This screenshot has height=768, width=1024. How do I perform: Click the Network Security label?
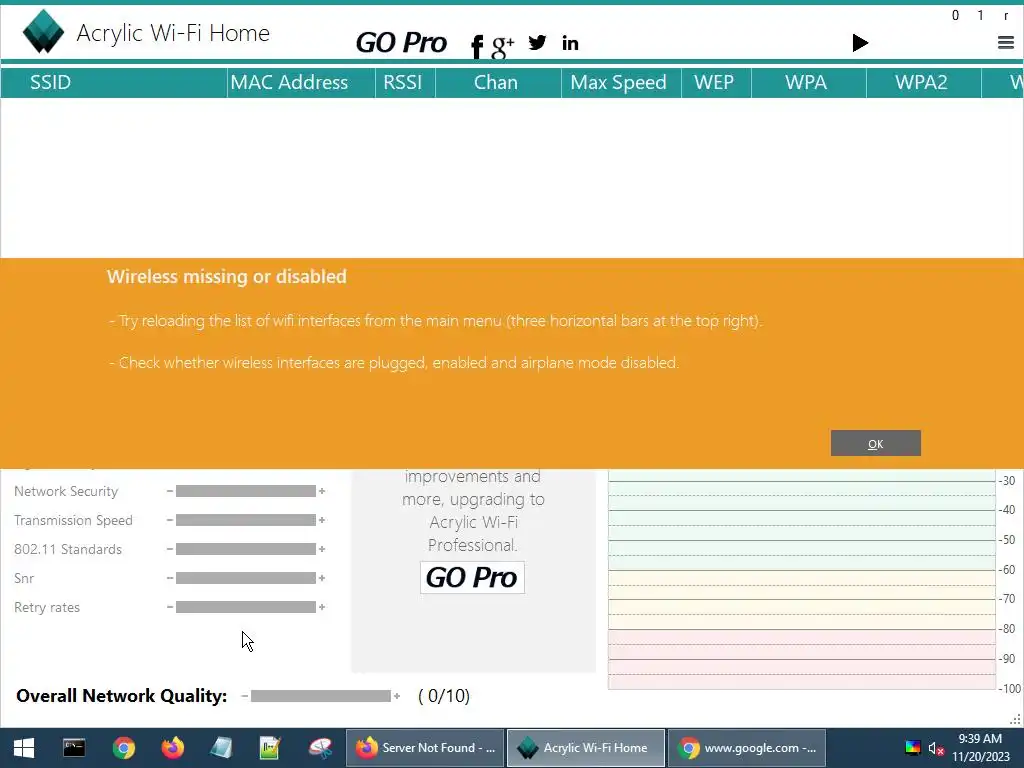coord(66,491)
